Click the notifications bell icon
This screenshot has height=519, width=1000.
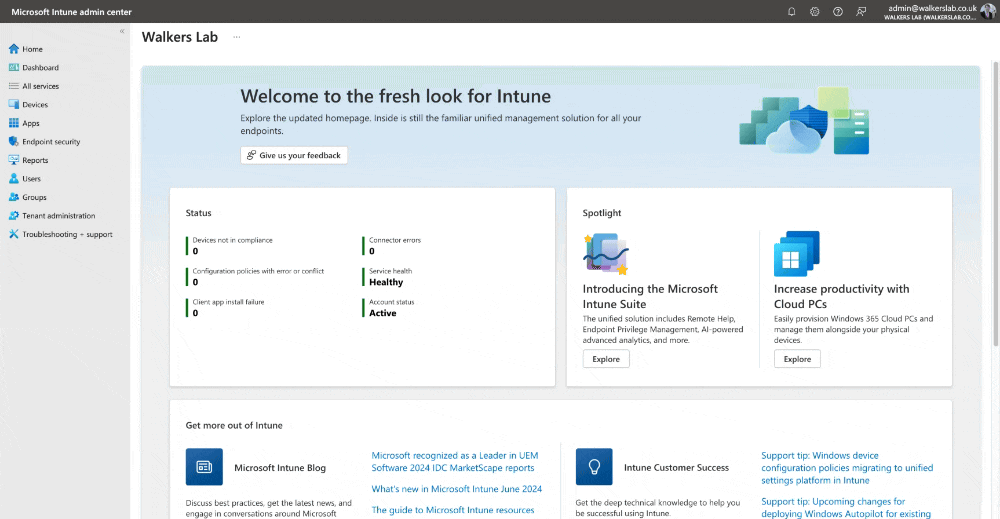point(792,11)
